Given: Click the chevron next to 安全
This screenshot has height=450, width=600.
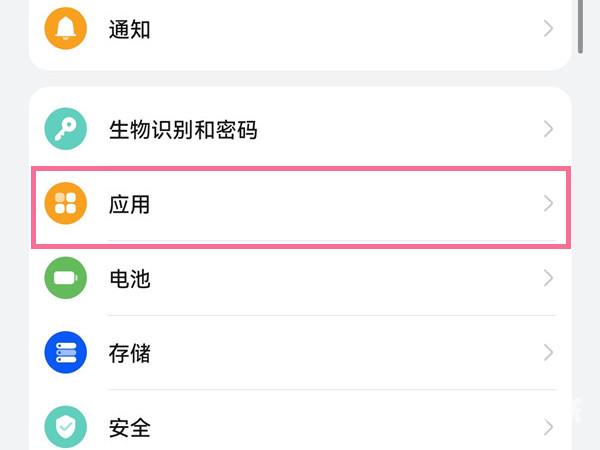Looking at the screenshot, I should [548, 428].
